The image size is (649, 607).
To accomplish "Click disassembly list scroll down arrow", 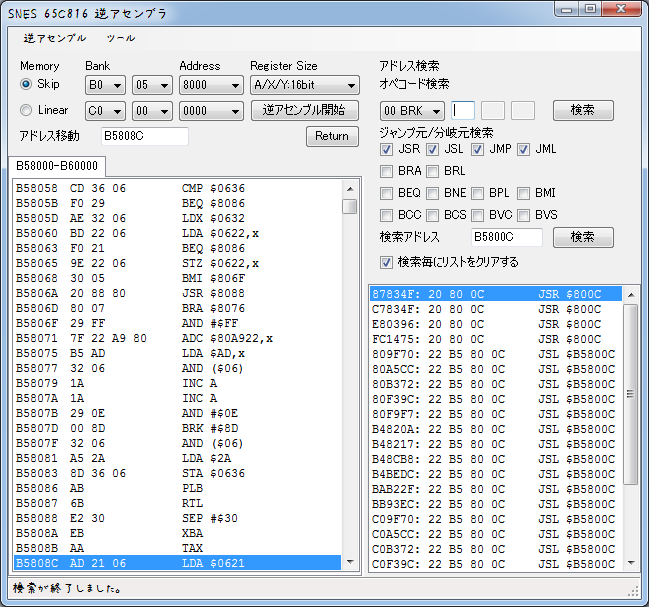I will click(x=350, y=561).
